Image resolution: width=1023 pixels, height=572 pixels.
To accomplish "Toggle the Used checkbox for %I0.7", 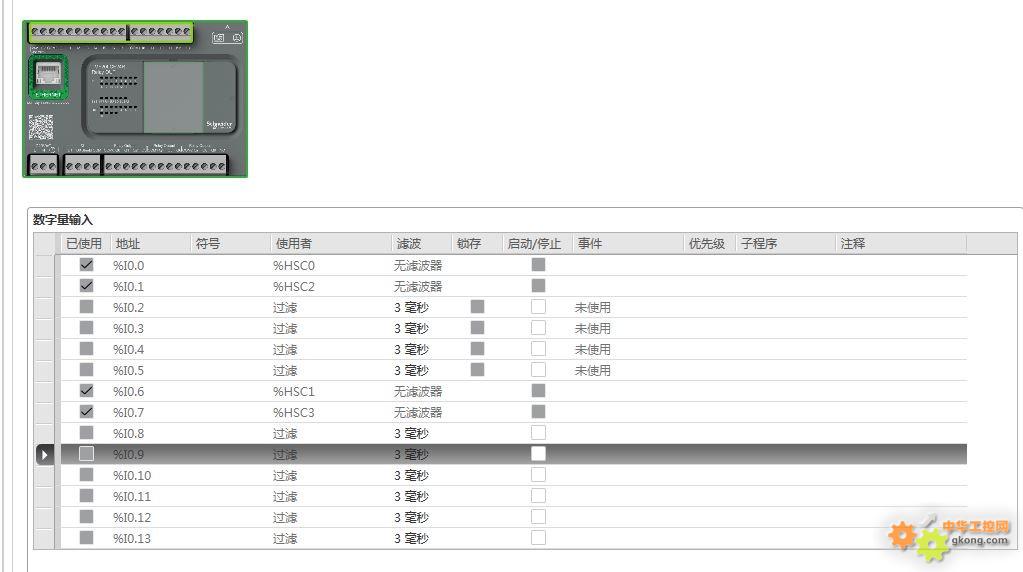I will click(x=86, y=412).
